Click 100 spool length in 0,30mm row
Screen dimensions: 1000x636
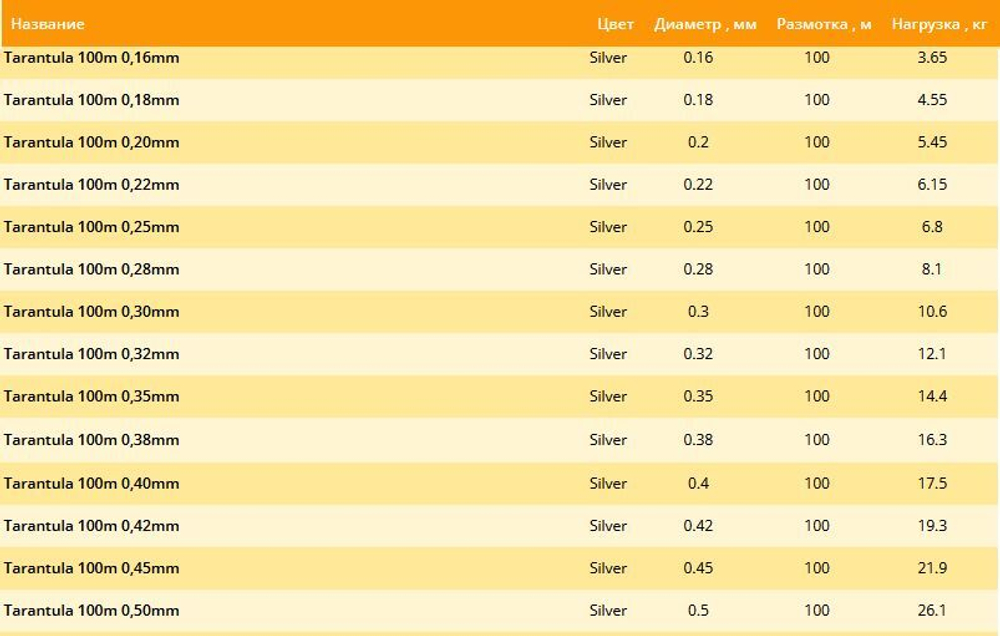(816, 311)
